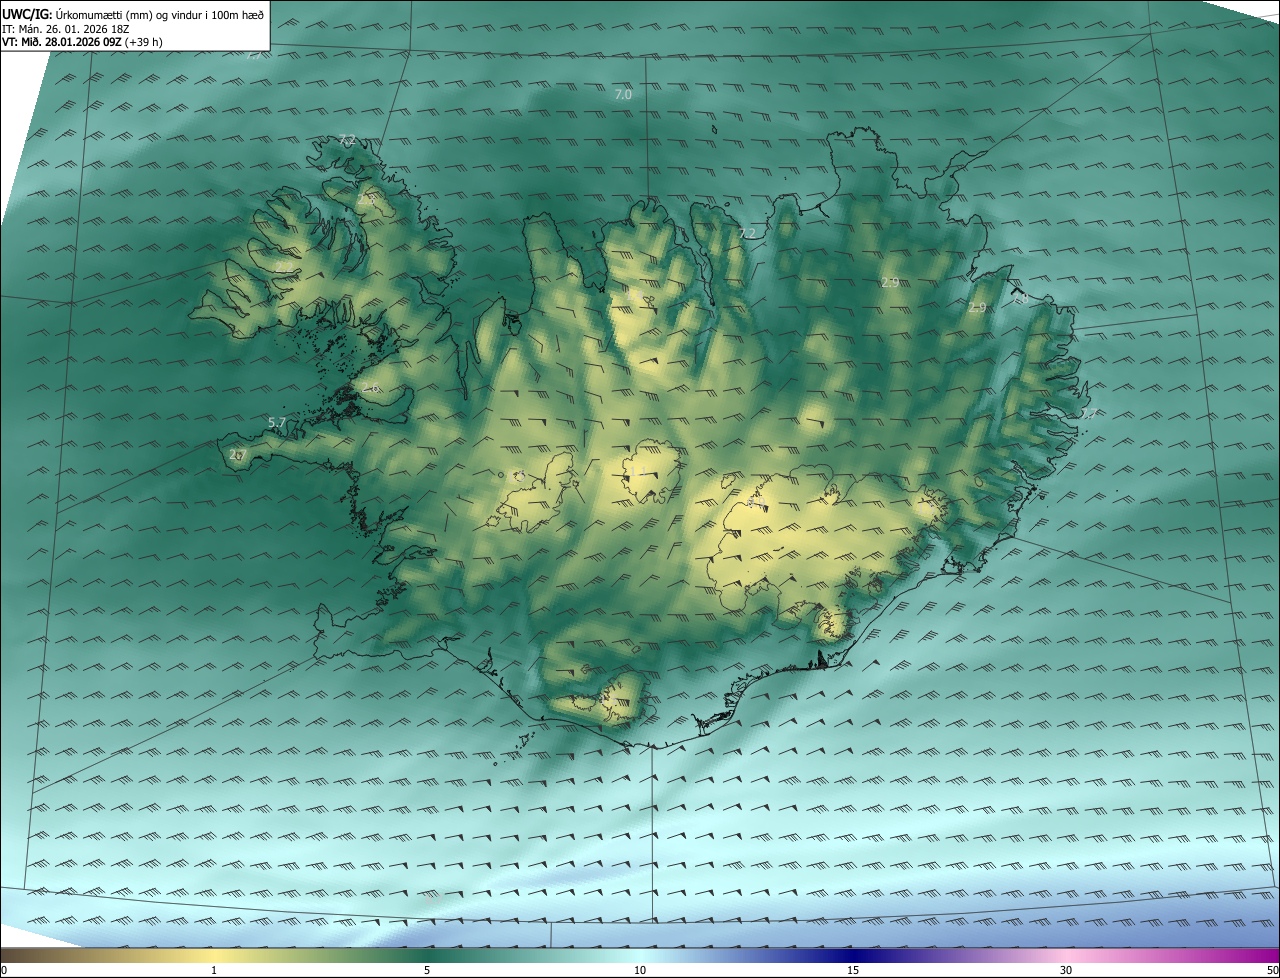Click the colorbar tick label "30"
This screenshot has height=978, width=1280.
click(x=1066, y=970)
